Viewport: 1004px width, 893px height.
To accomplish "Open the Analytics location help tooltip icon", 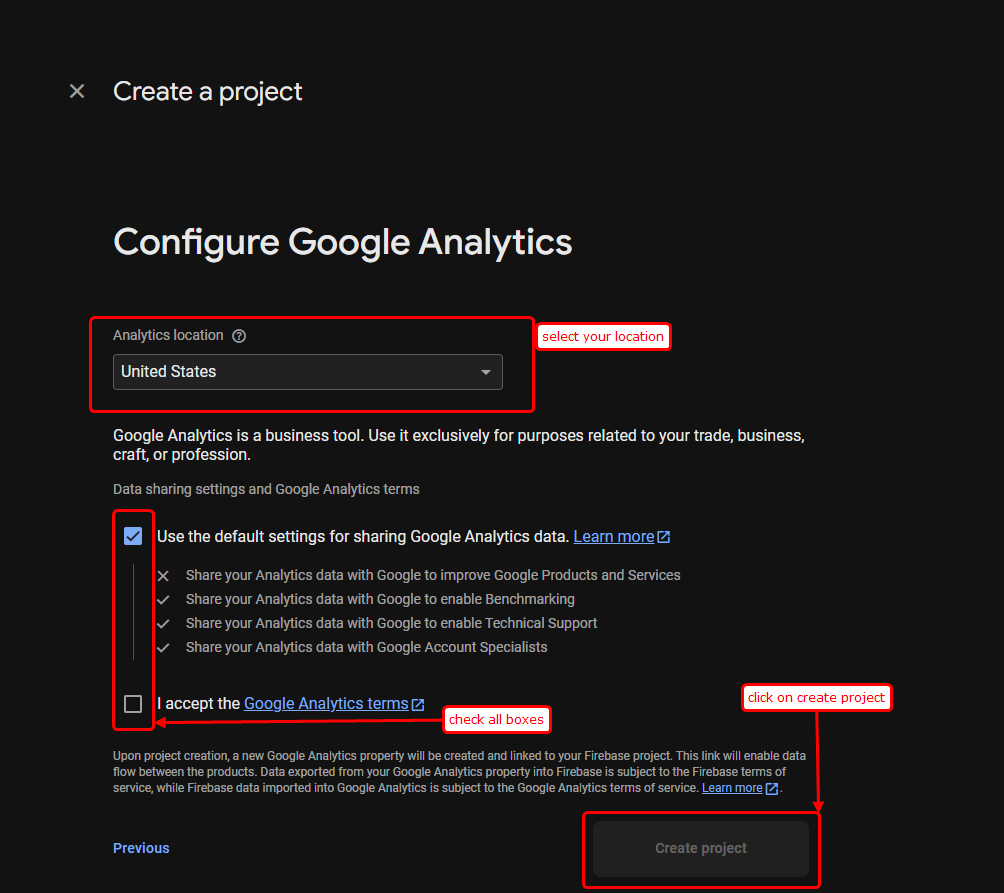I will pos(239,335).
